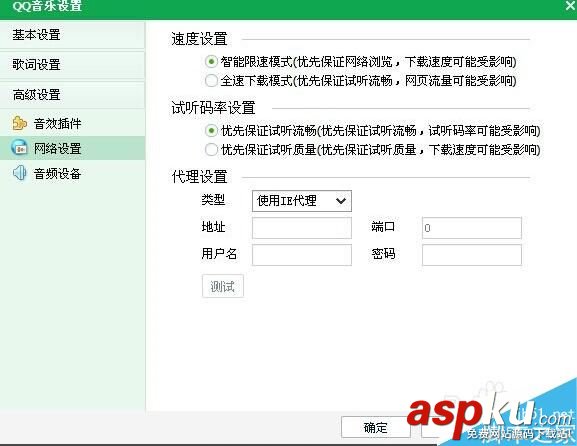This screenshot has height=446, width=577.
Task: Open the 音效插件 sound effect plugin icon
Action: point(20,123)
